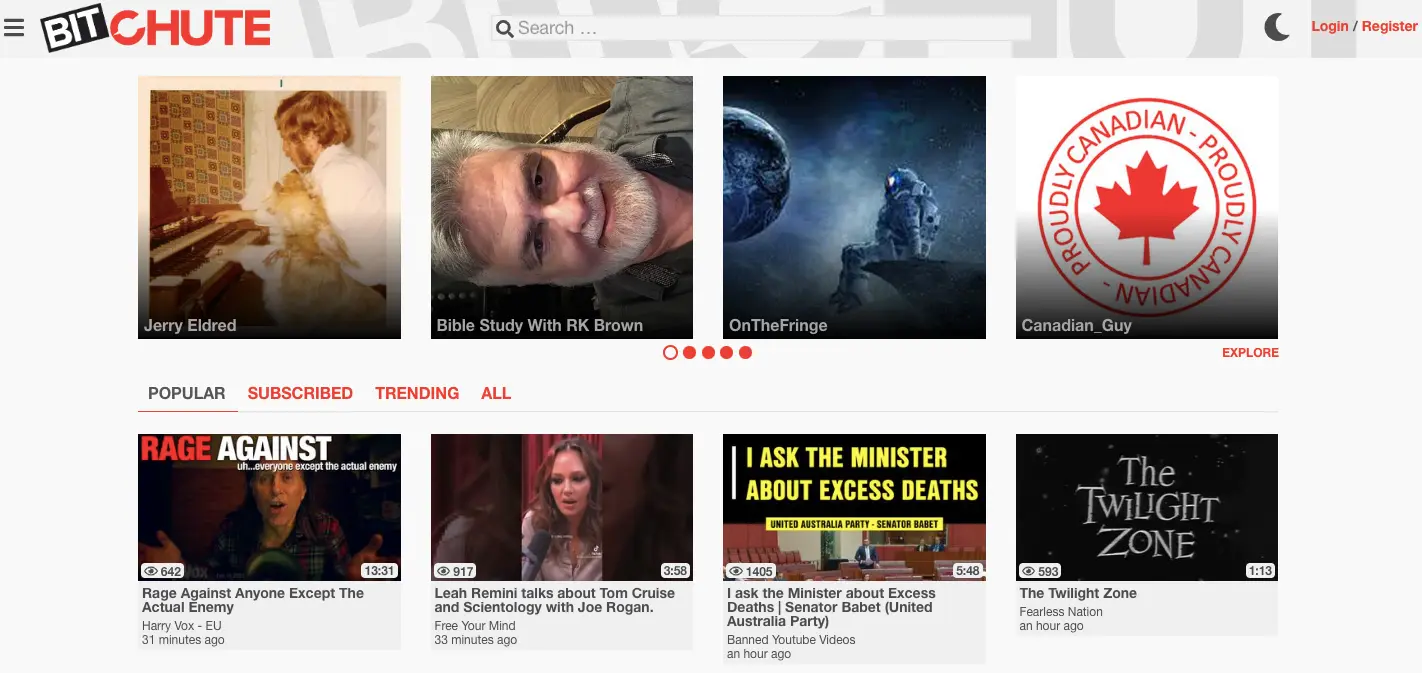Select the first carousel page dot
The width and height of the screenshot is (1422, 673).
pos(670,352)
